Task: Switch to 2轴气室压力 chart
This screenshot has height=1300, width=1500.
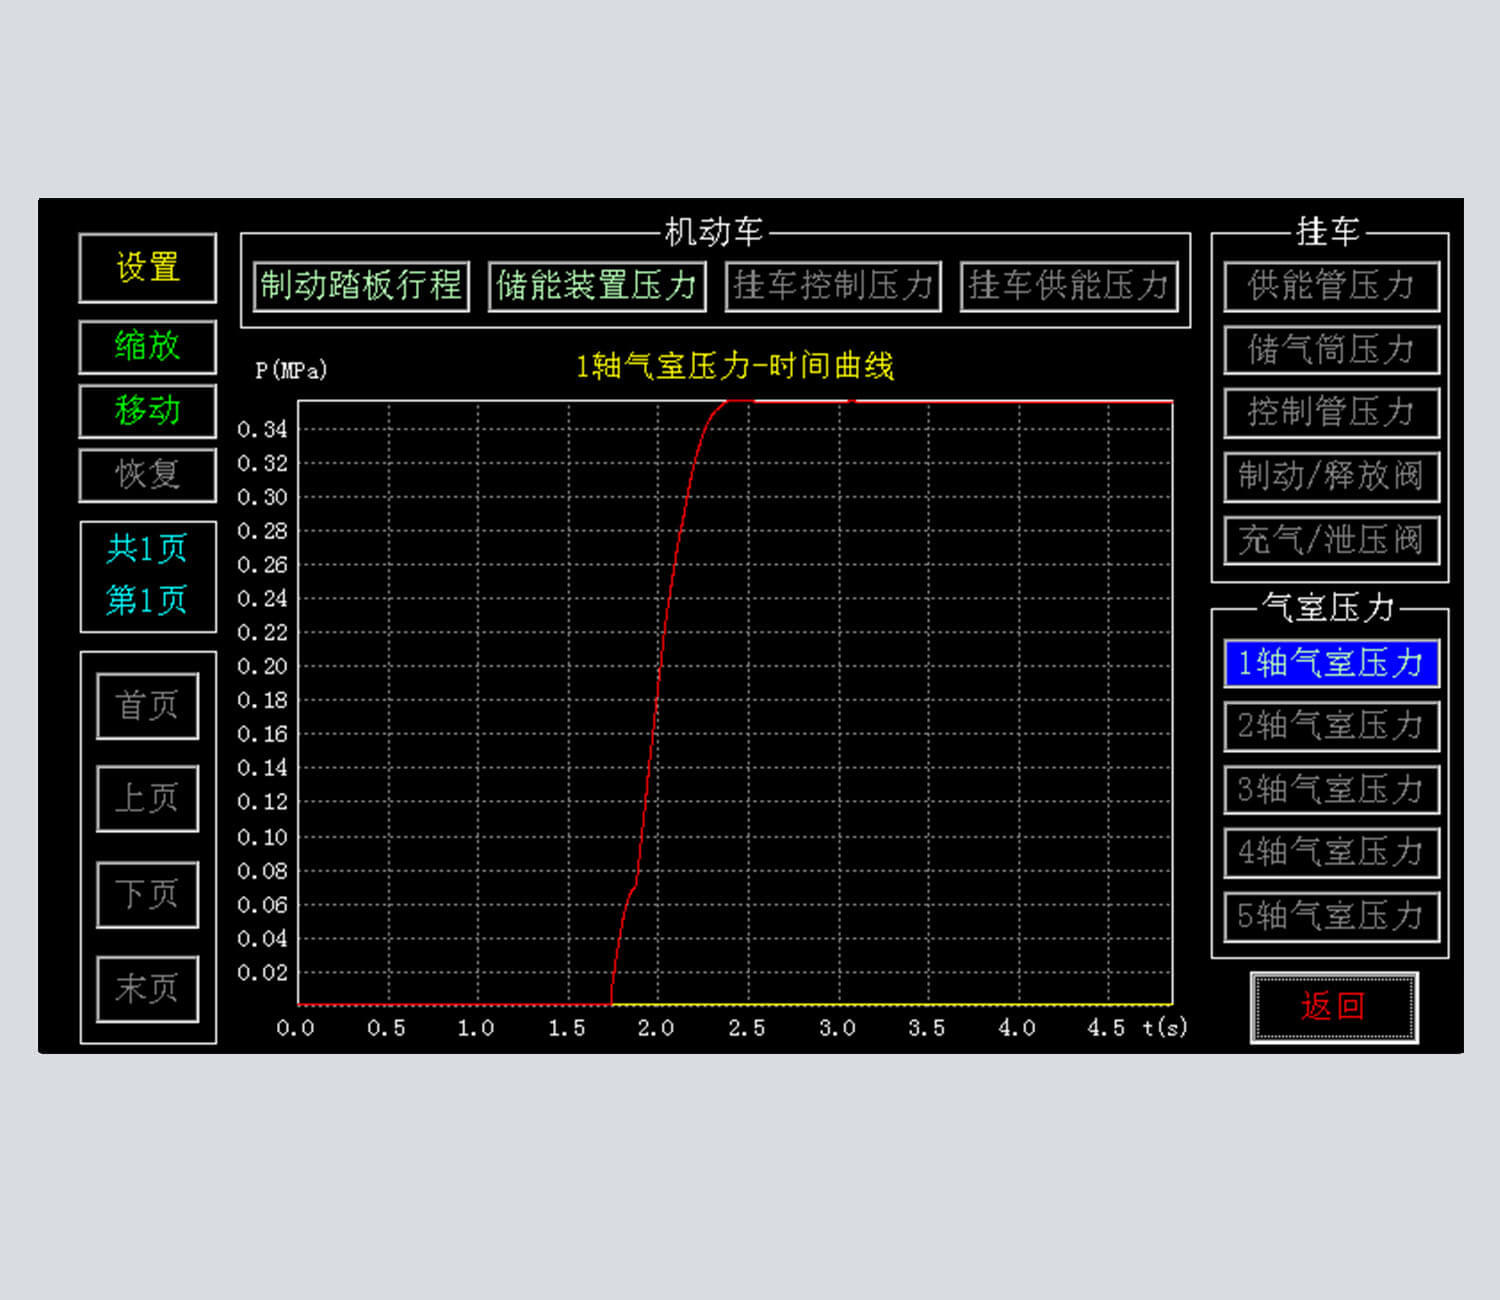Action: [x=1331, y=726]
